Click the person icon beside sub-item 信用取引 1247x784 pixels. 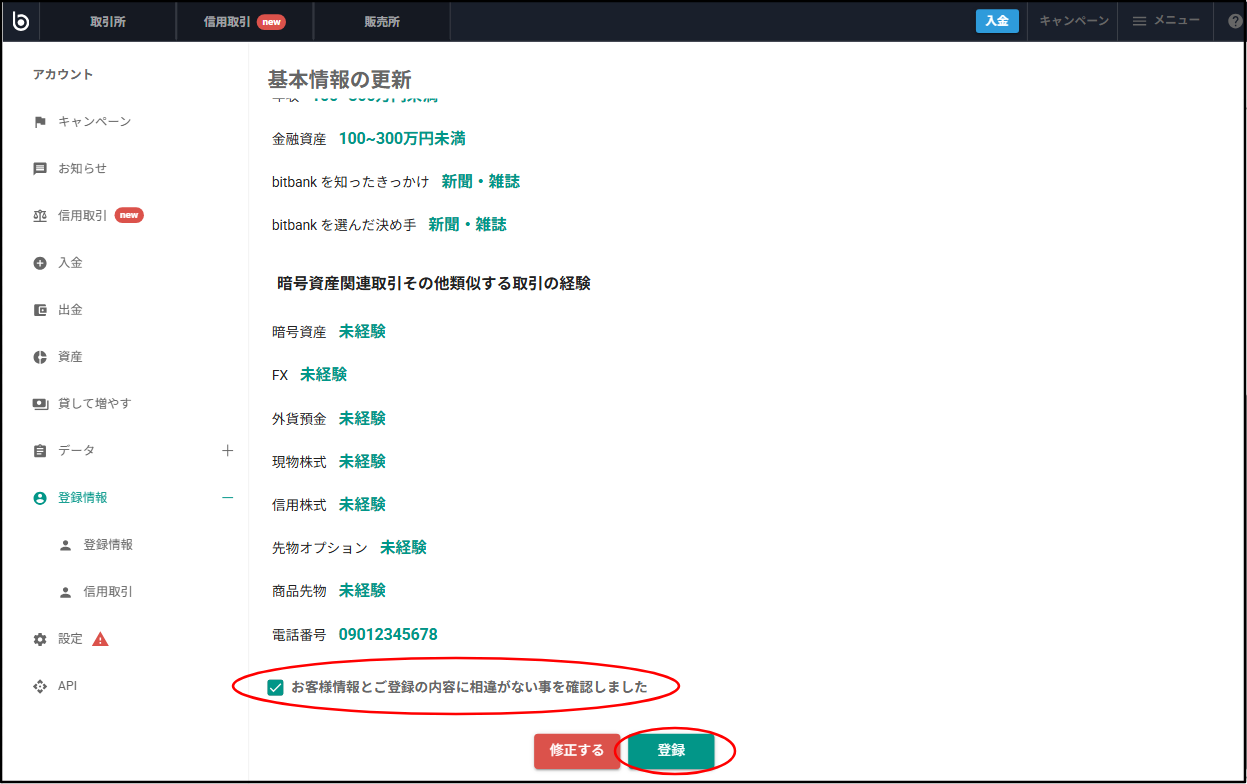66,592
